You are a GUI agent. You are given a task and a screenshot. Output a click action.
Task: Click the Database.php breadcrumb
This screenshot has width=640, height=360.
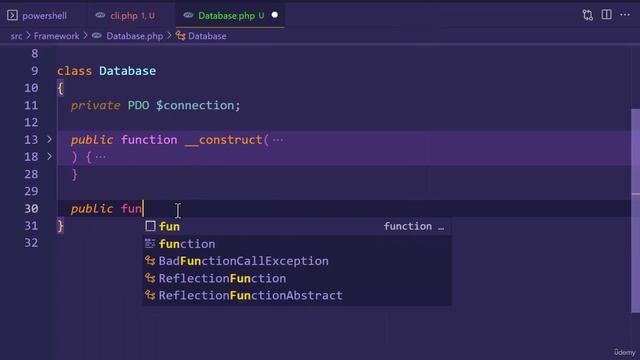tap(135, 36)
